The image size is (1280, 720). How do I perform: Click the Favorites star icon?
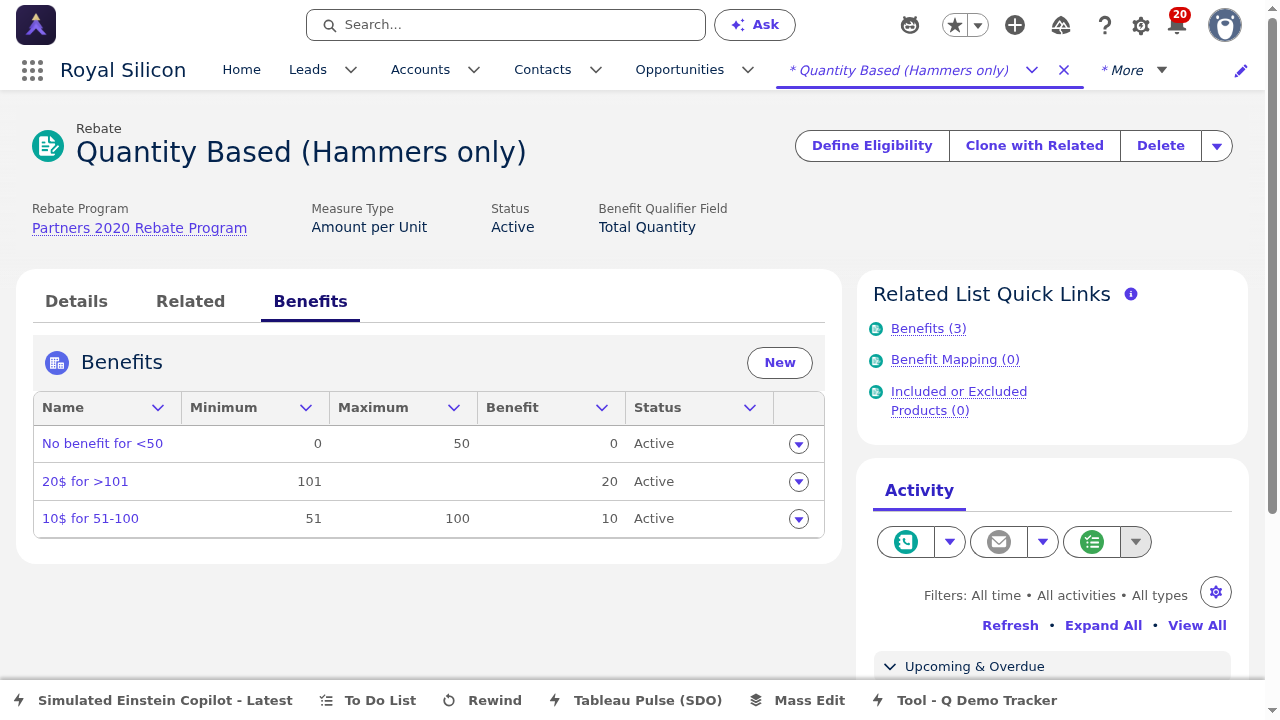tap(955, 25)
